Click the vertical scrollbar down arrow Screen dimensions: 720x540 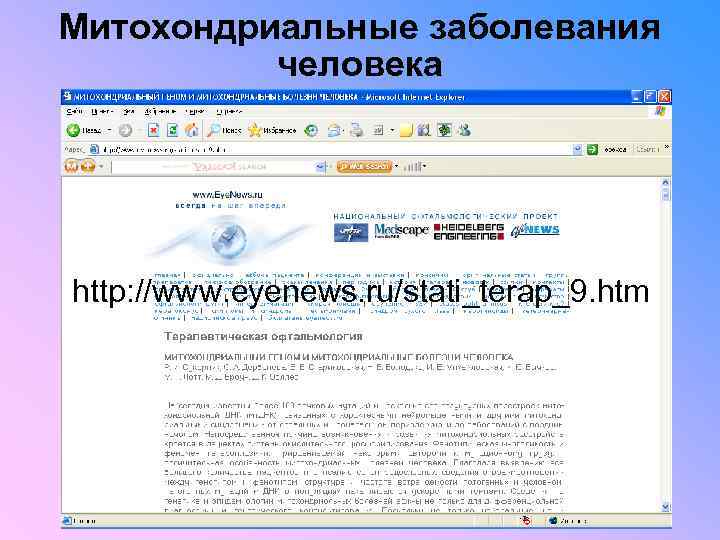click(666, 507)
